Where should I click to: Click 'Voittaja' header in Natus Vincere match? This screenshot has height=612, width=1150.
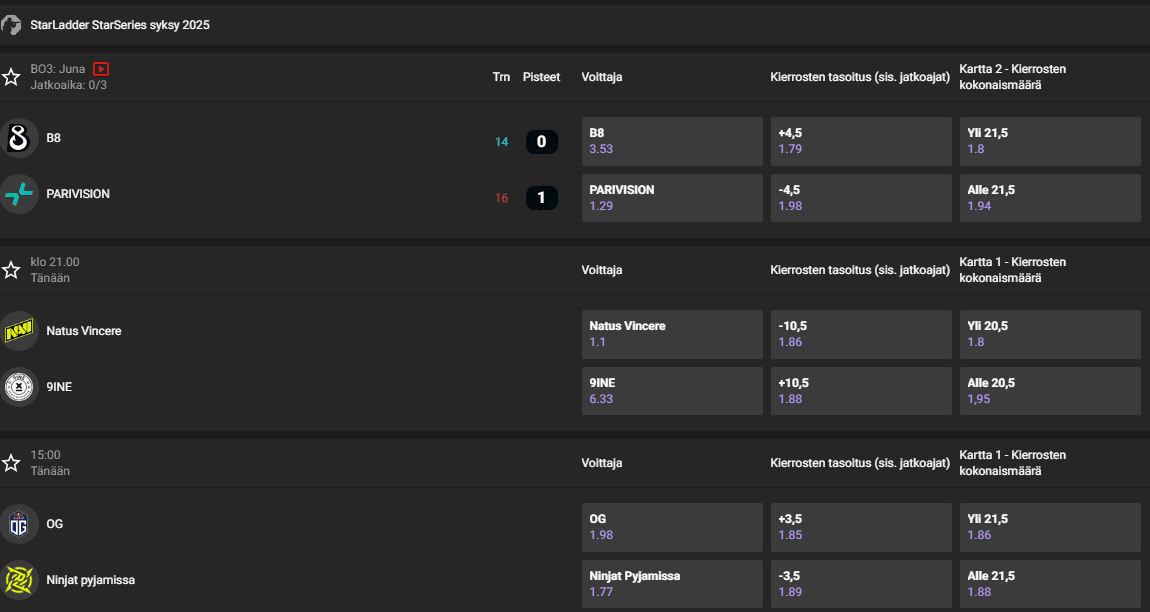pyautogui.click(x=601, y=270)
